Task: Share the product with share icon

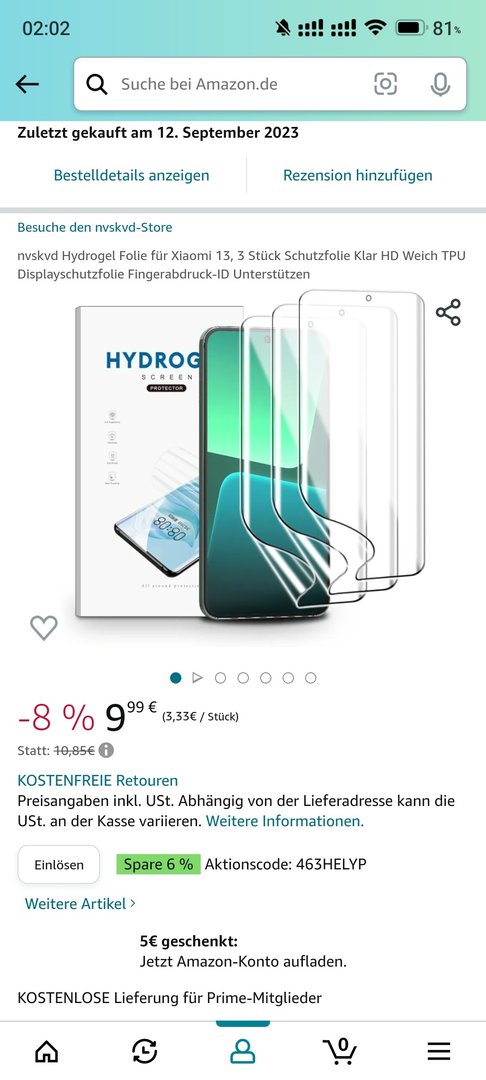Action: click(x=448, y=312)
